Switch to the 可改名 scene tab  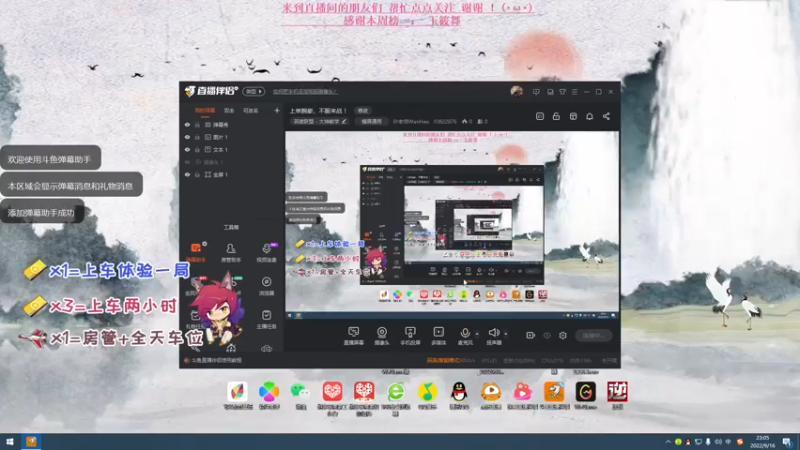pos(251,110)
